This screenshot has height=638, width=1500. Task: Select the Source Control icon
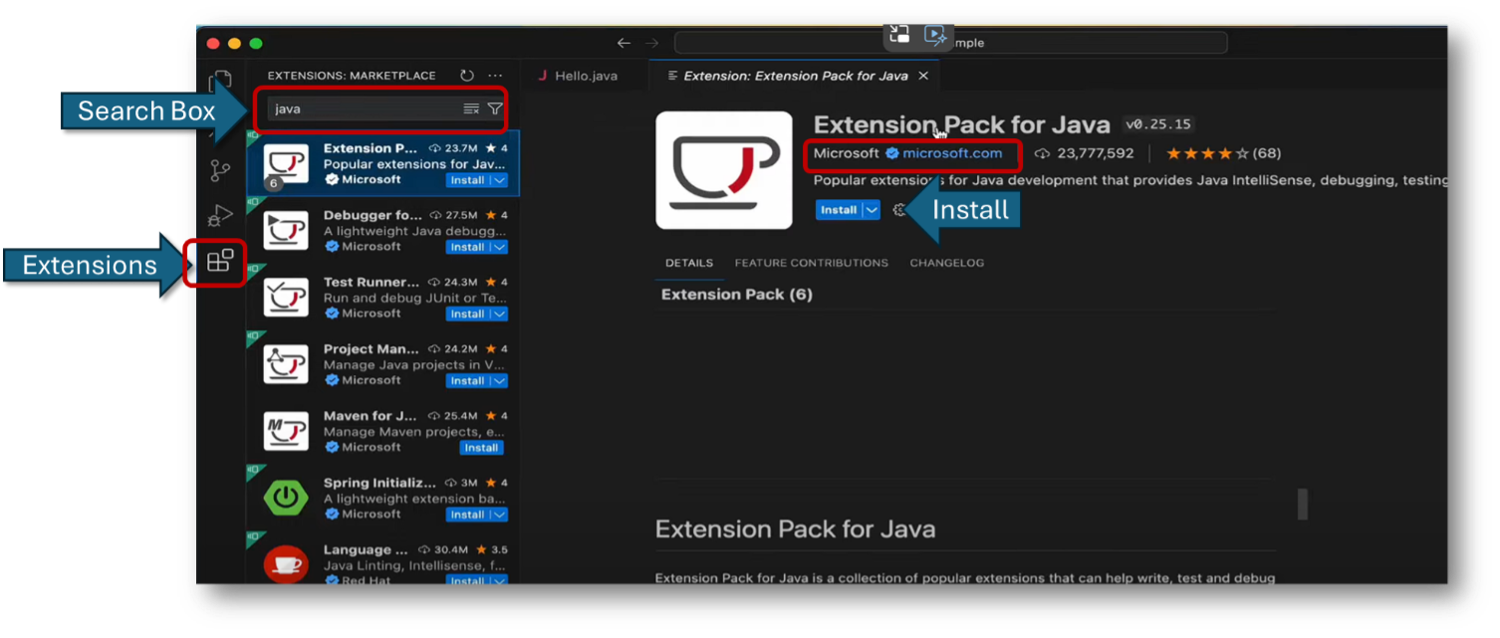pos(221,170)
